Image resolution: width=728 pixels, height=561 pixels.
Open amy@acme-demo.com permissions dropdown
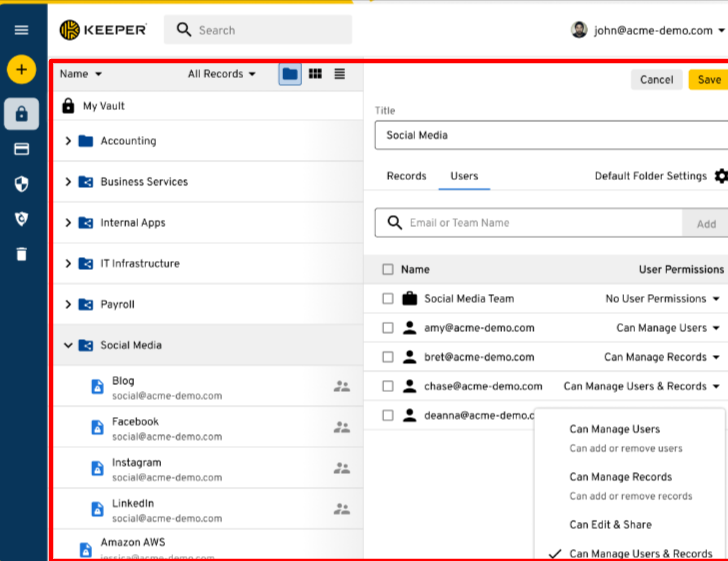(x=668, y=328)
